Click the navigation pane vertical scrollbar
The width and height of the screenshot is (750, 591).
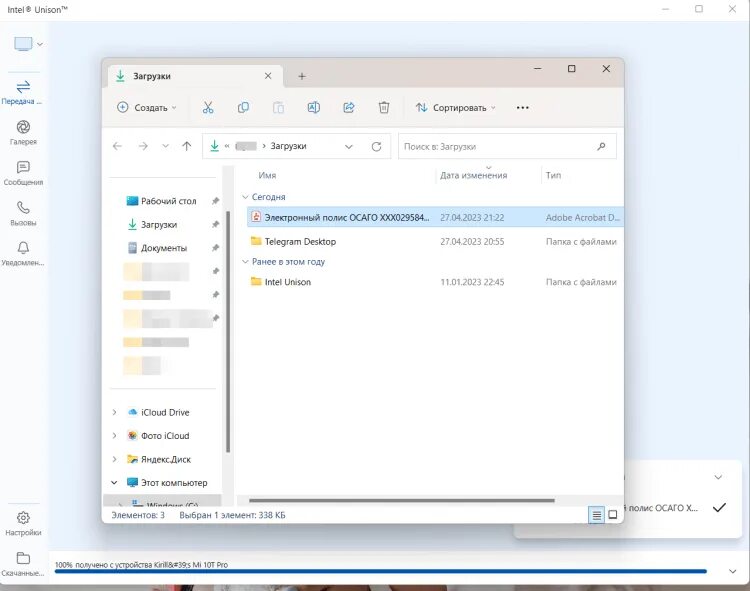point(228,331)
